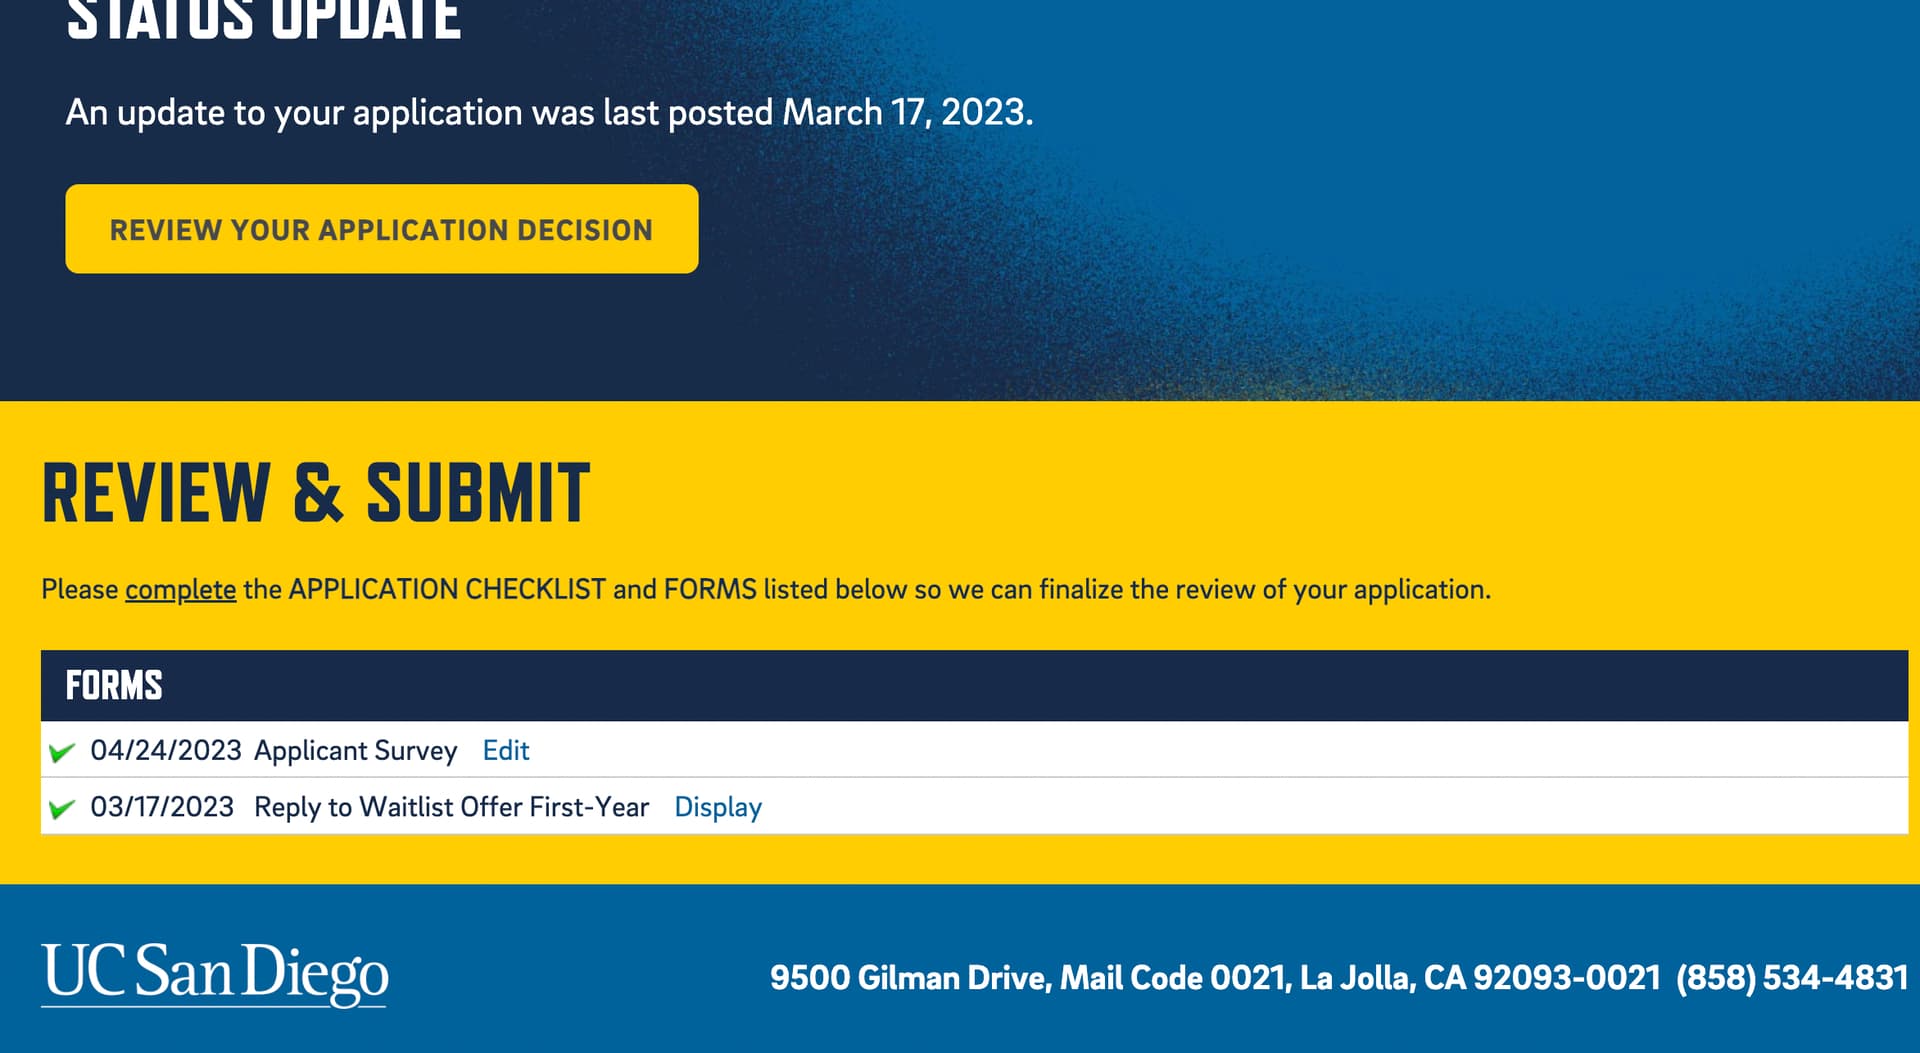This screenshot has height=1053, width=1920.
Task: Click the La Jolla, CA 92093-0021 text
Action: point(1480,978)
